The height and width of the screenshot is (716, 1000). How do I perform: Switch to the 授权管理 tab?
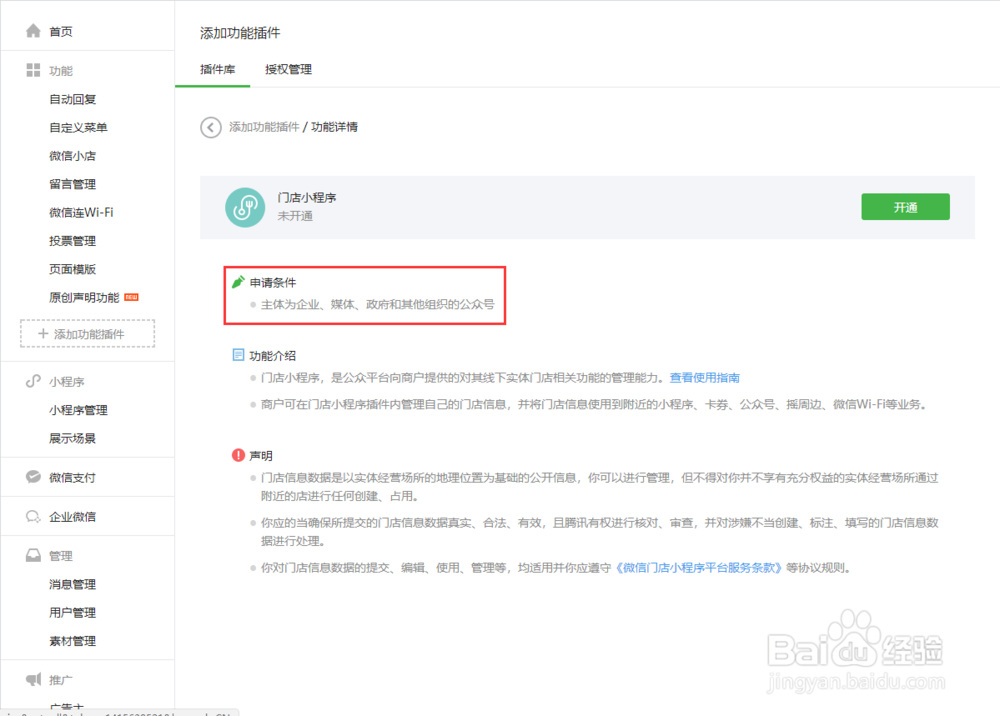(288, 69)
